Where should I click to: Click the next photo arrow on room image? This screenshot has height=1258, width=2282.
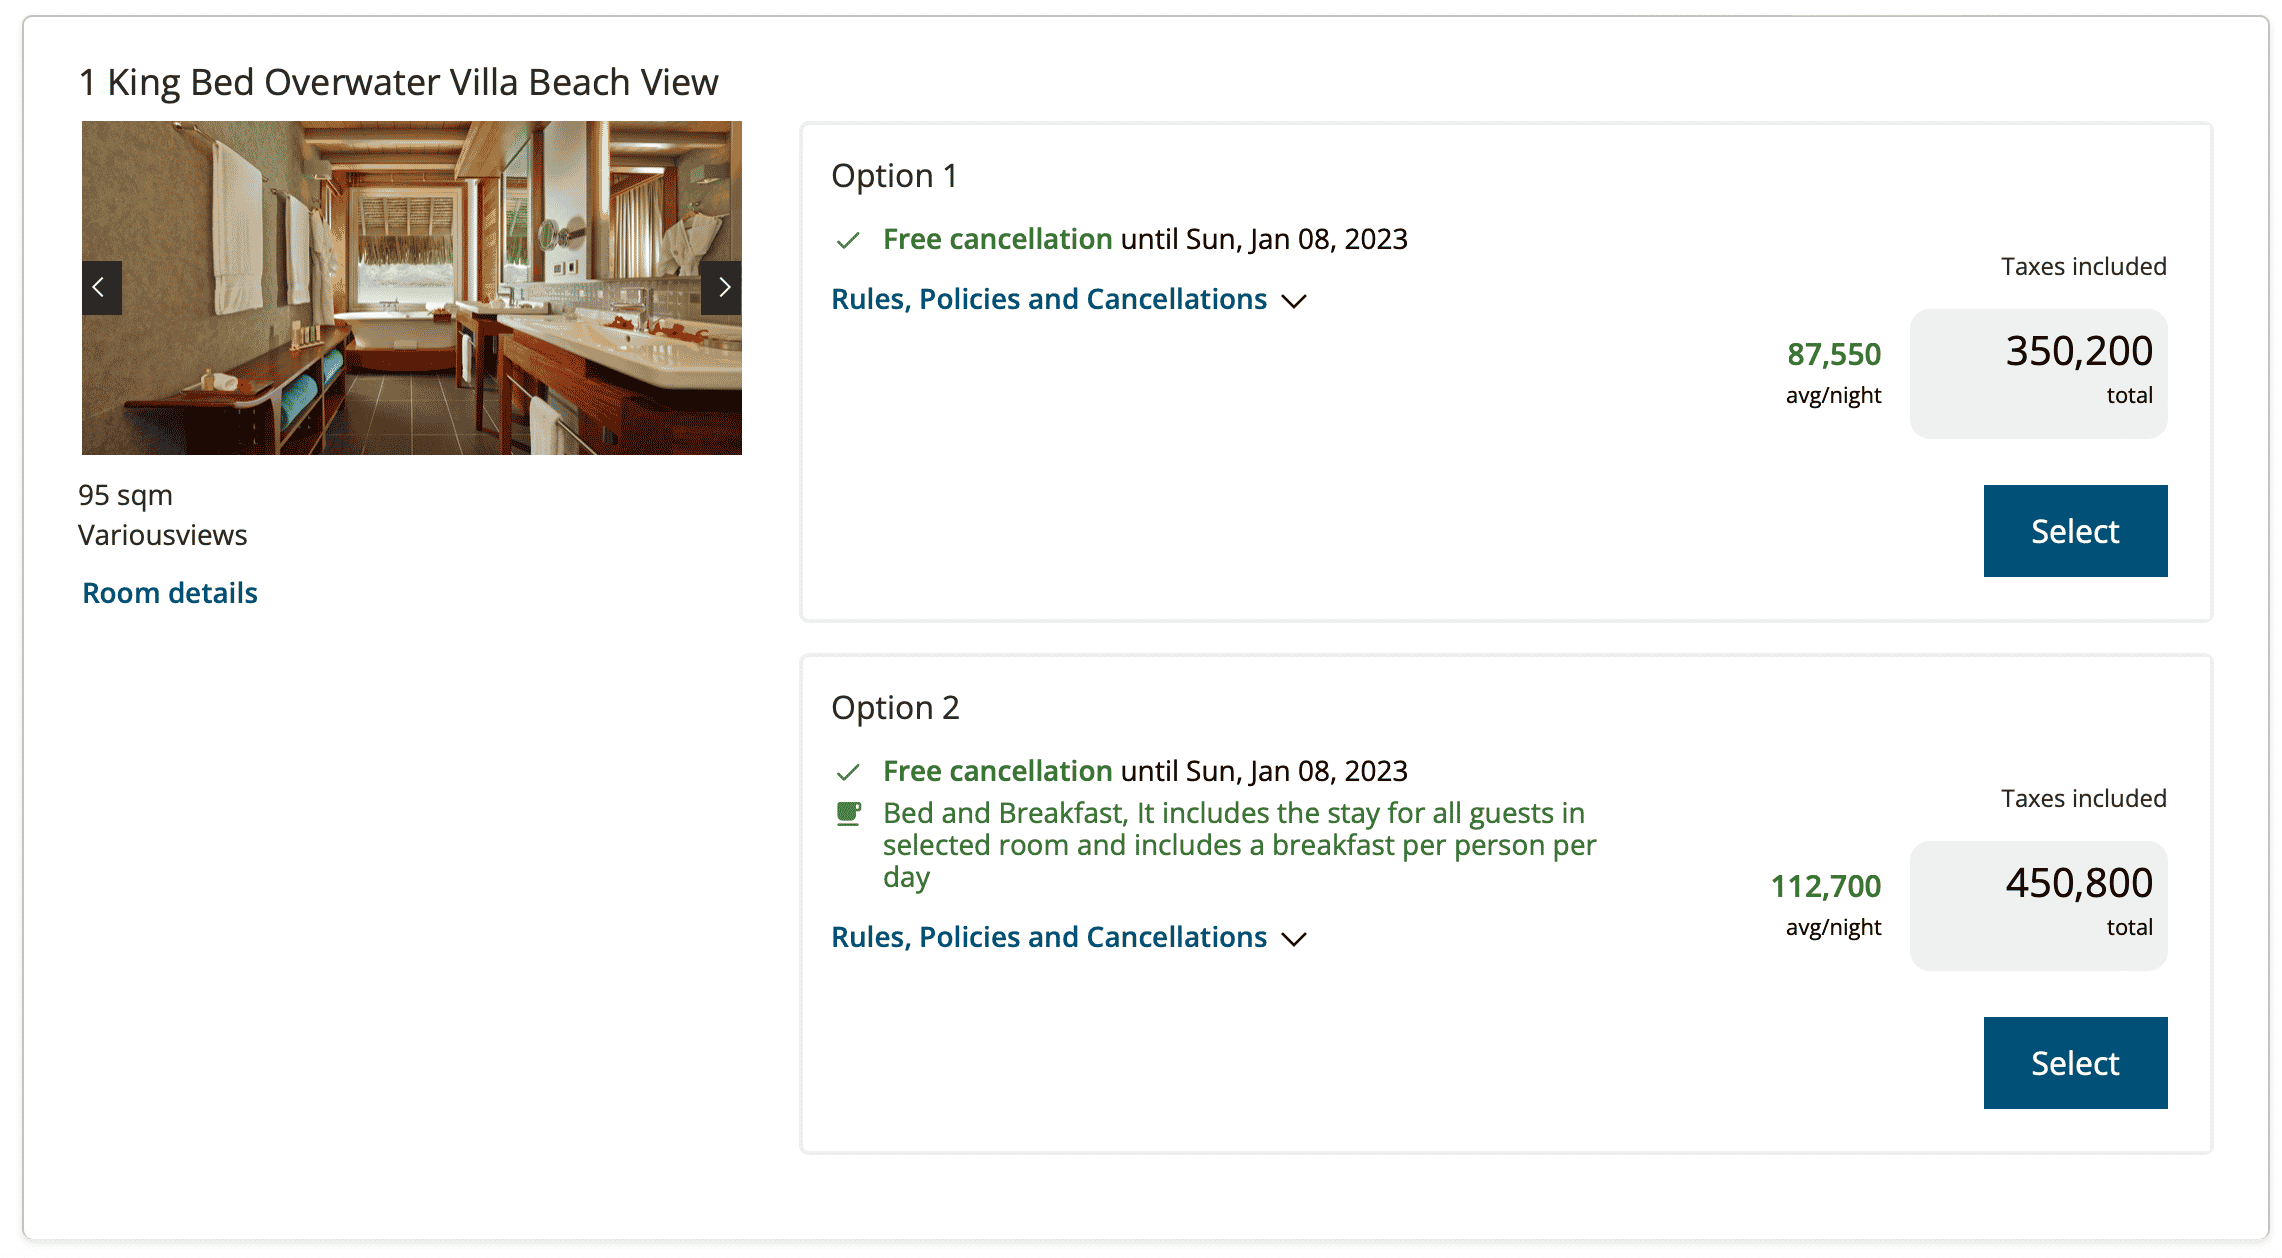coord(722,288)
